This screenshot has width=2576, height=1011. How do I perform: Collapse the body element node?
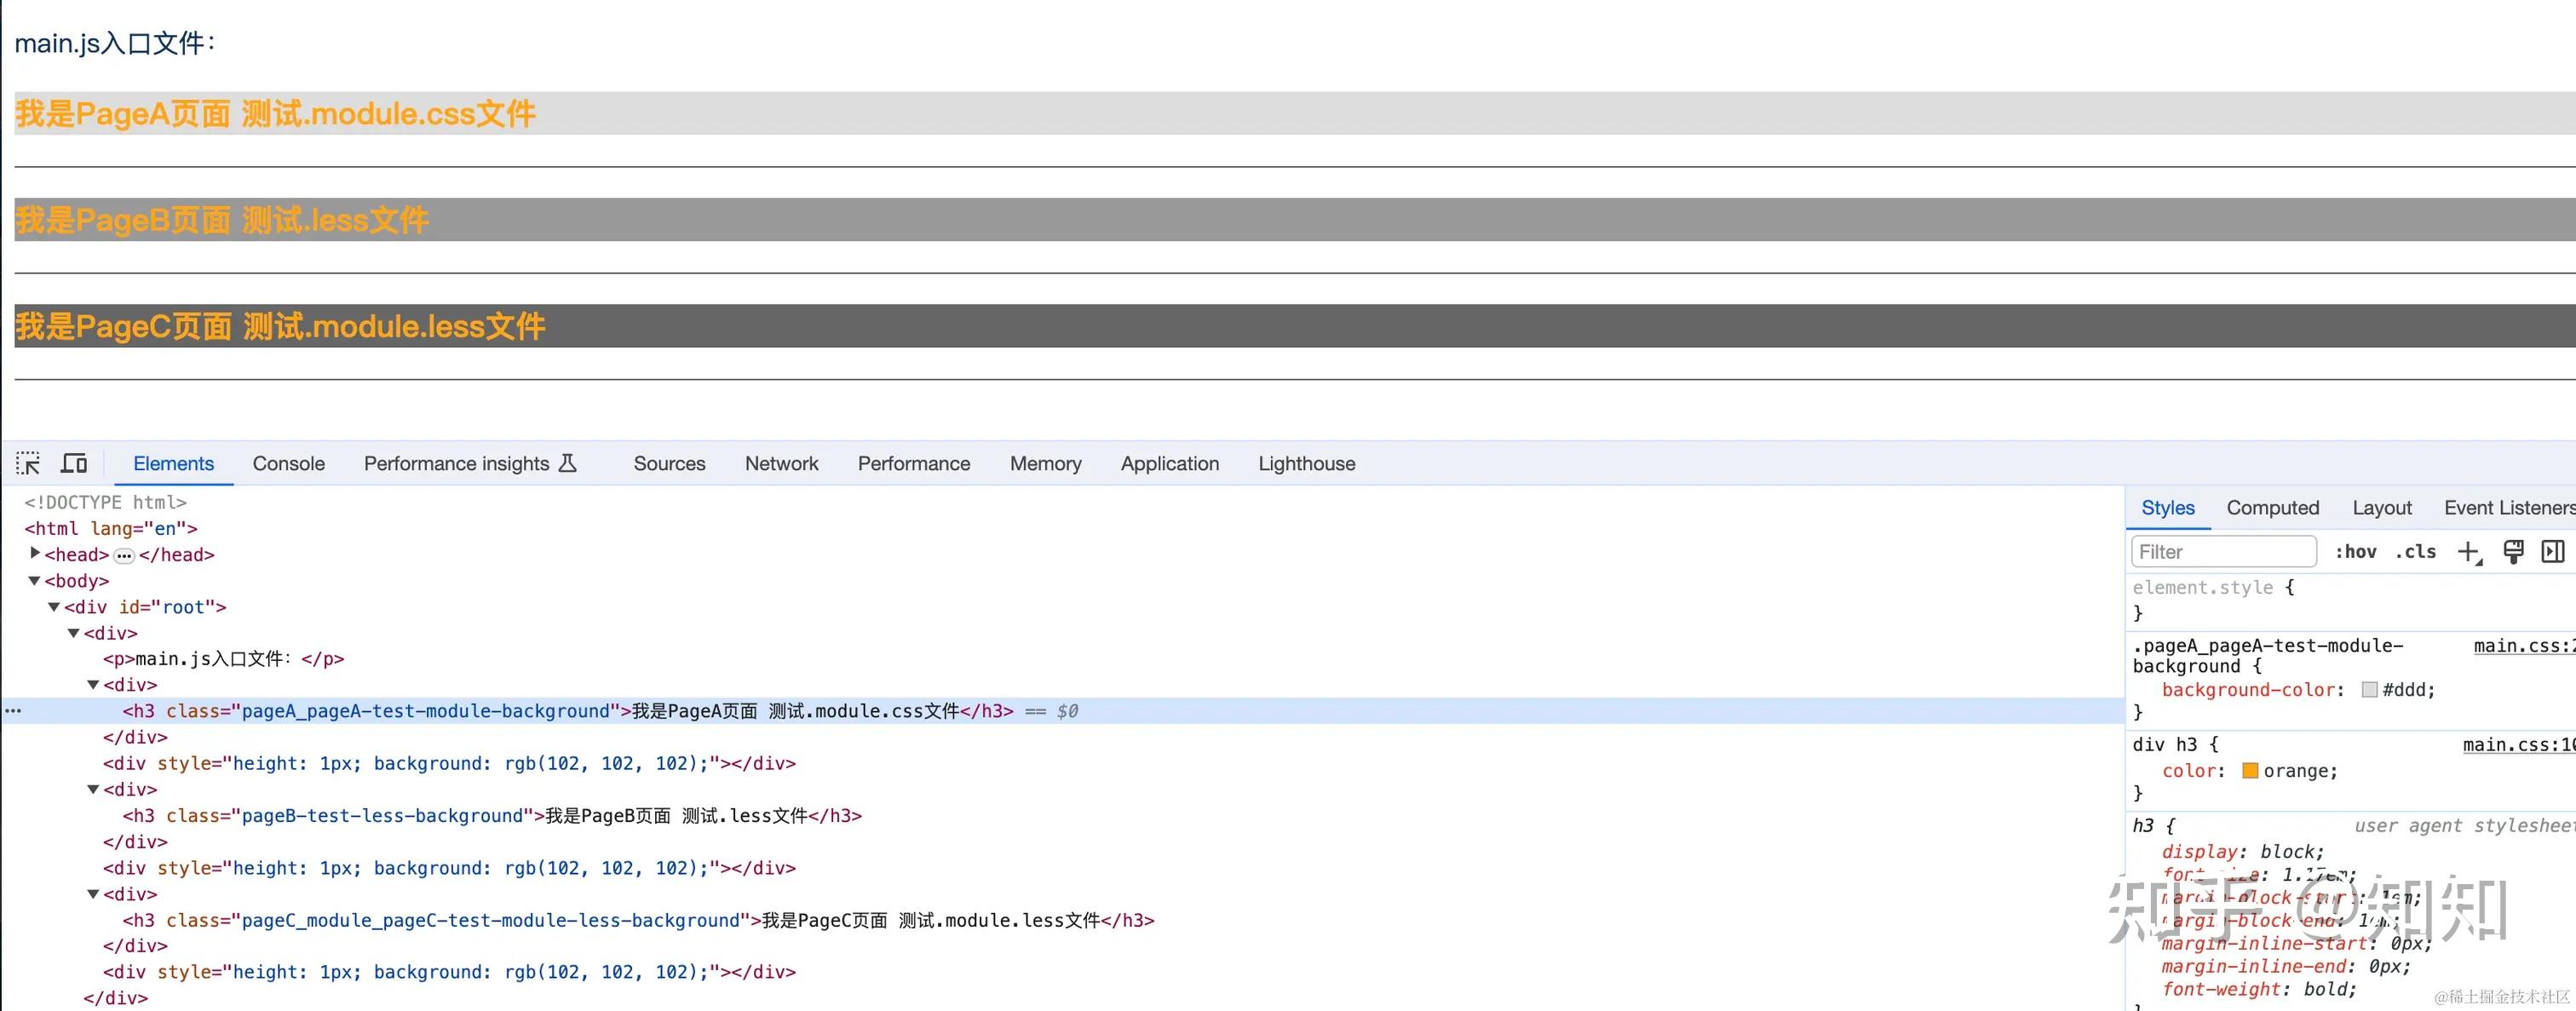pos(34,581)
